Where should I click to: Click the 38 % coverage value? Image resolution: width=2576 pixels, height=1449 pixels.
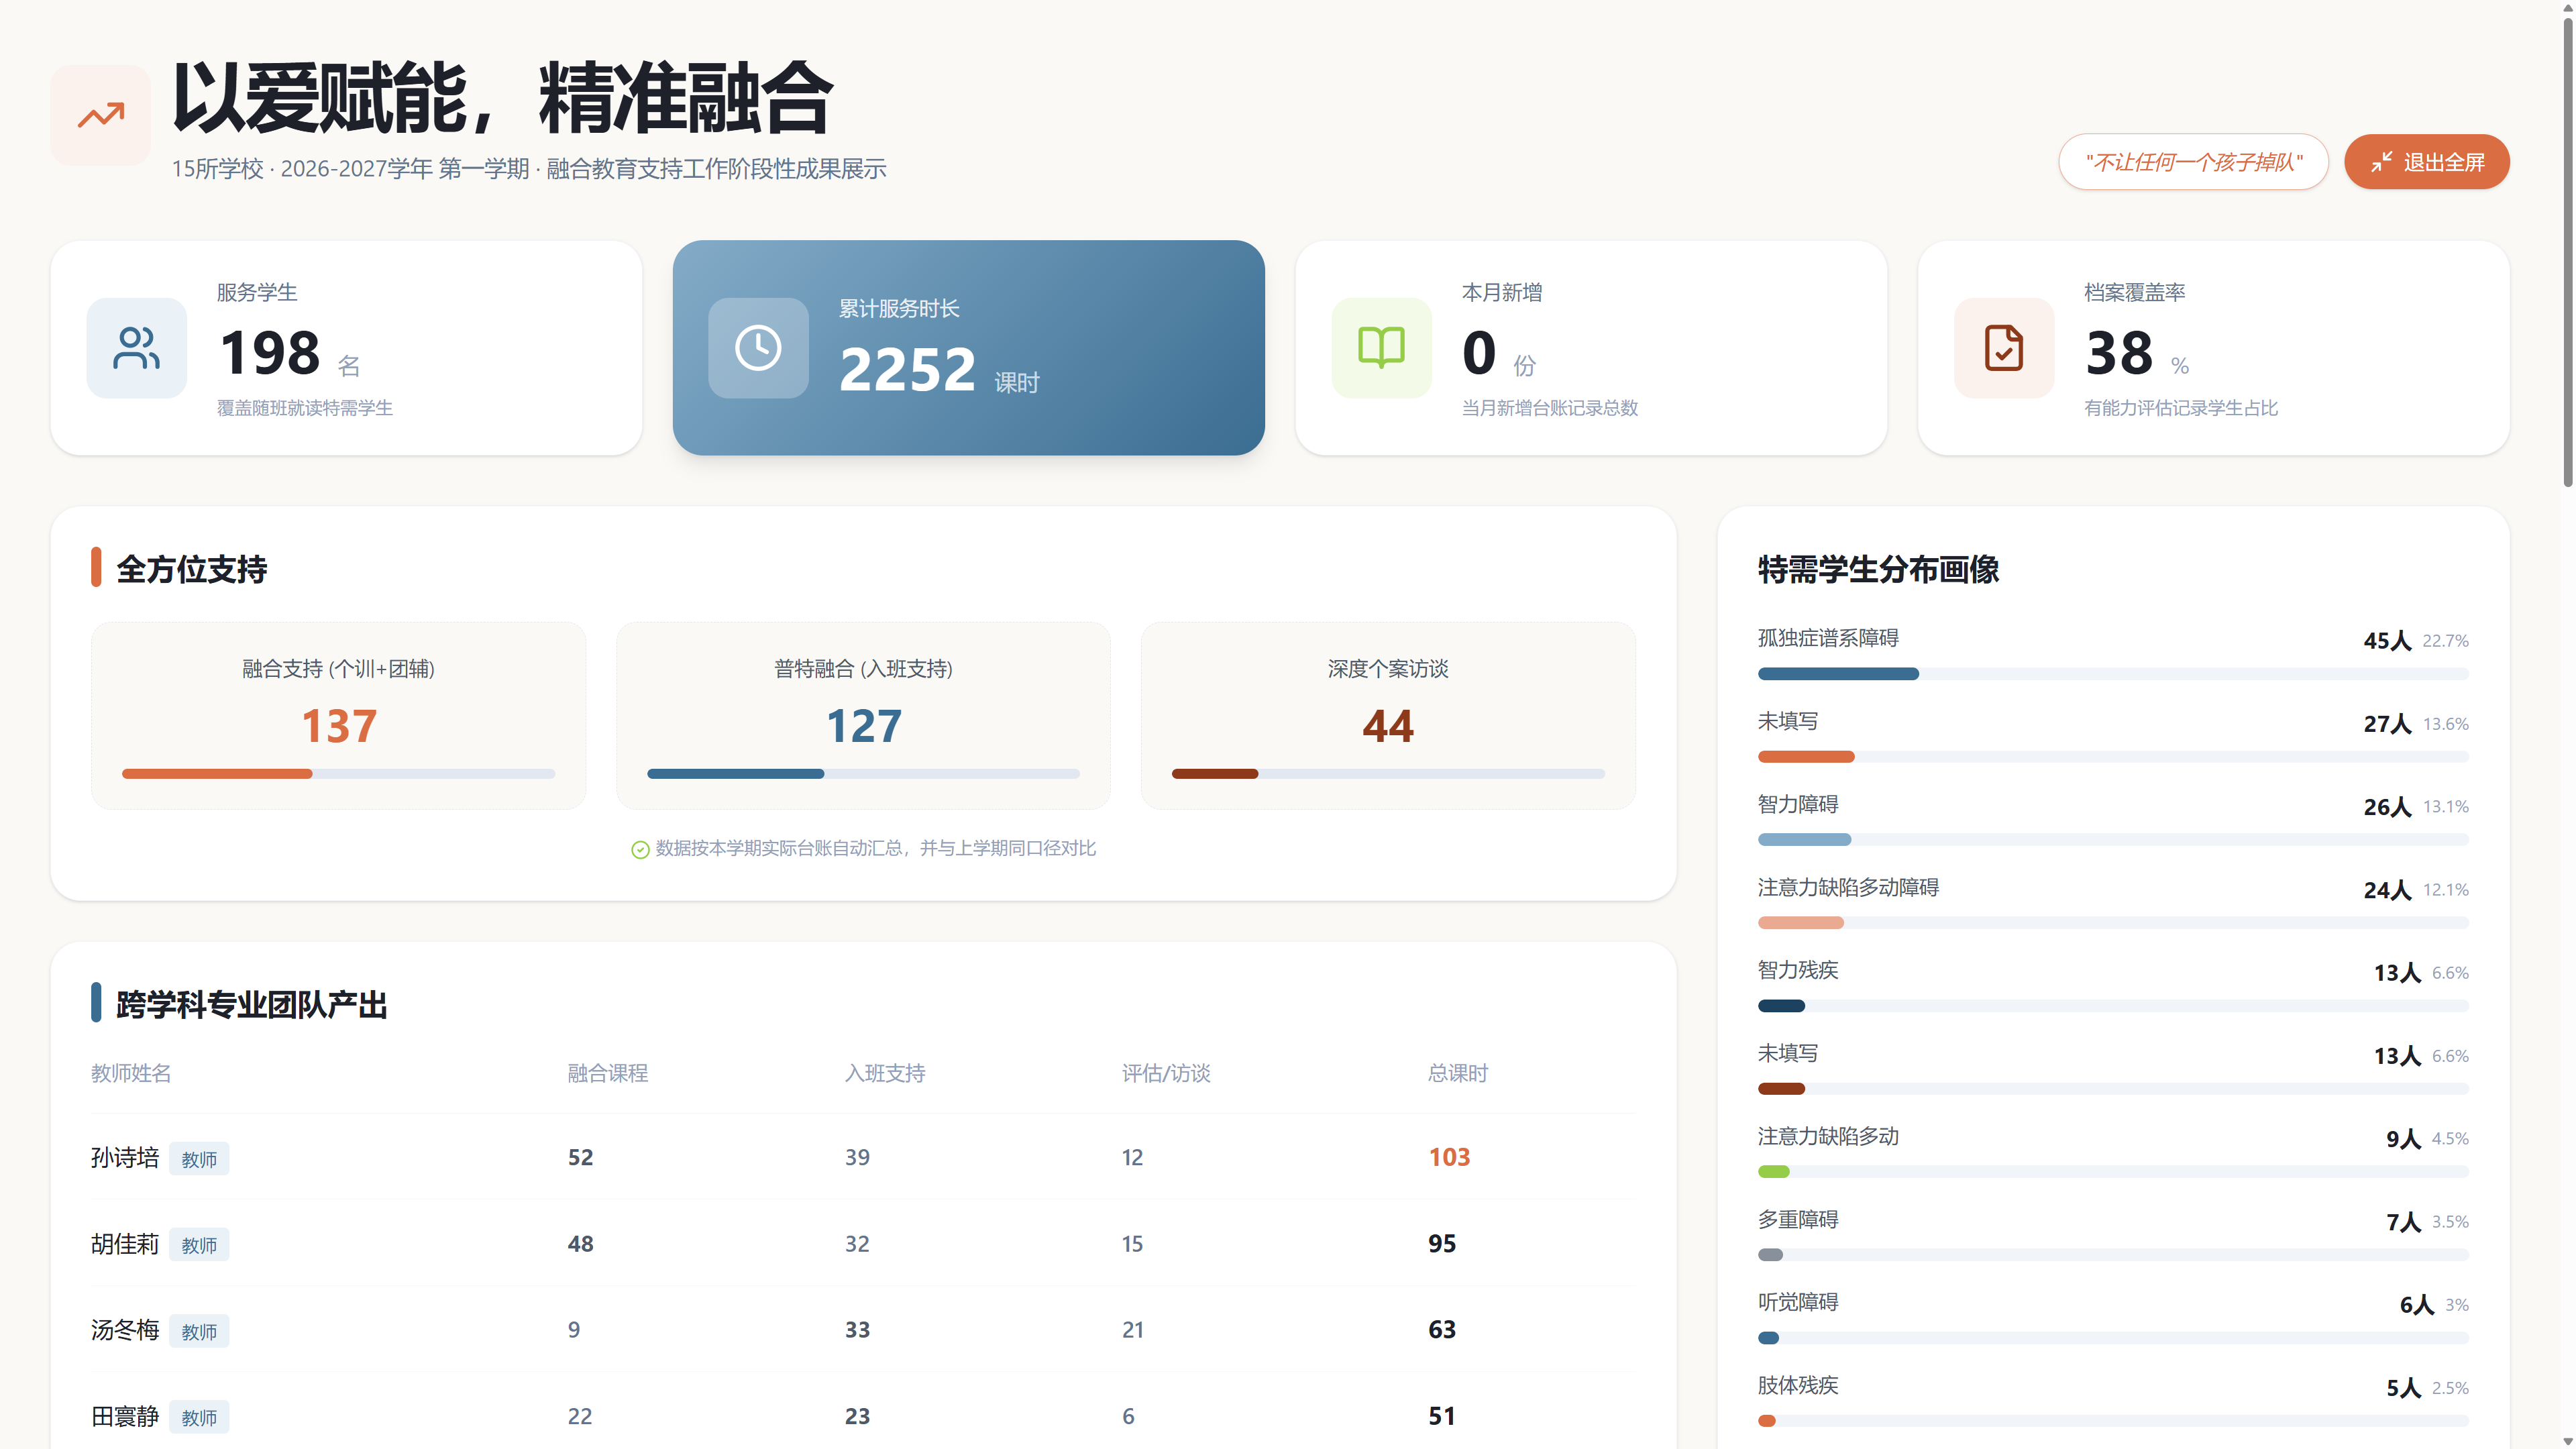[x=2119, y=353]
